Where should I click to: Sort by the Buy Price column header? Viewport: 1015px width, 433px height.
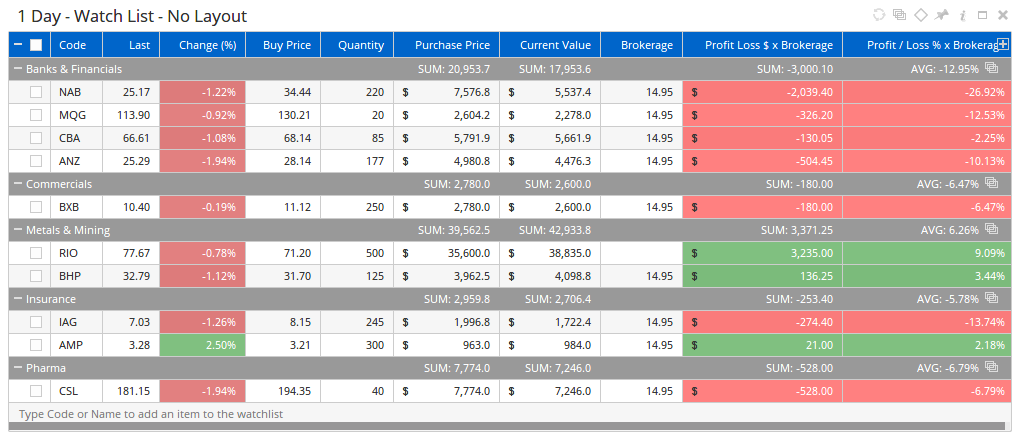point(283,45)
